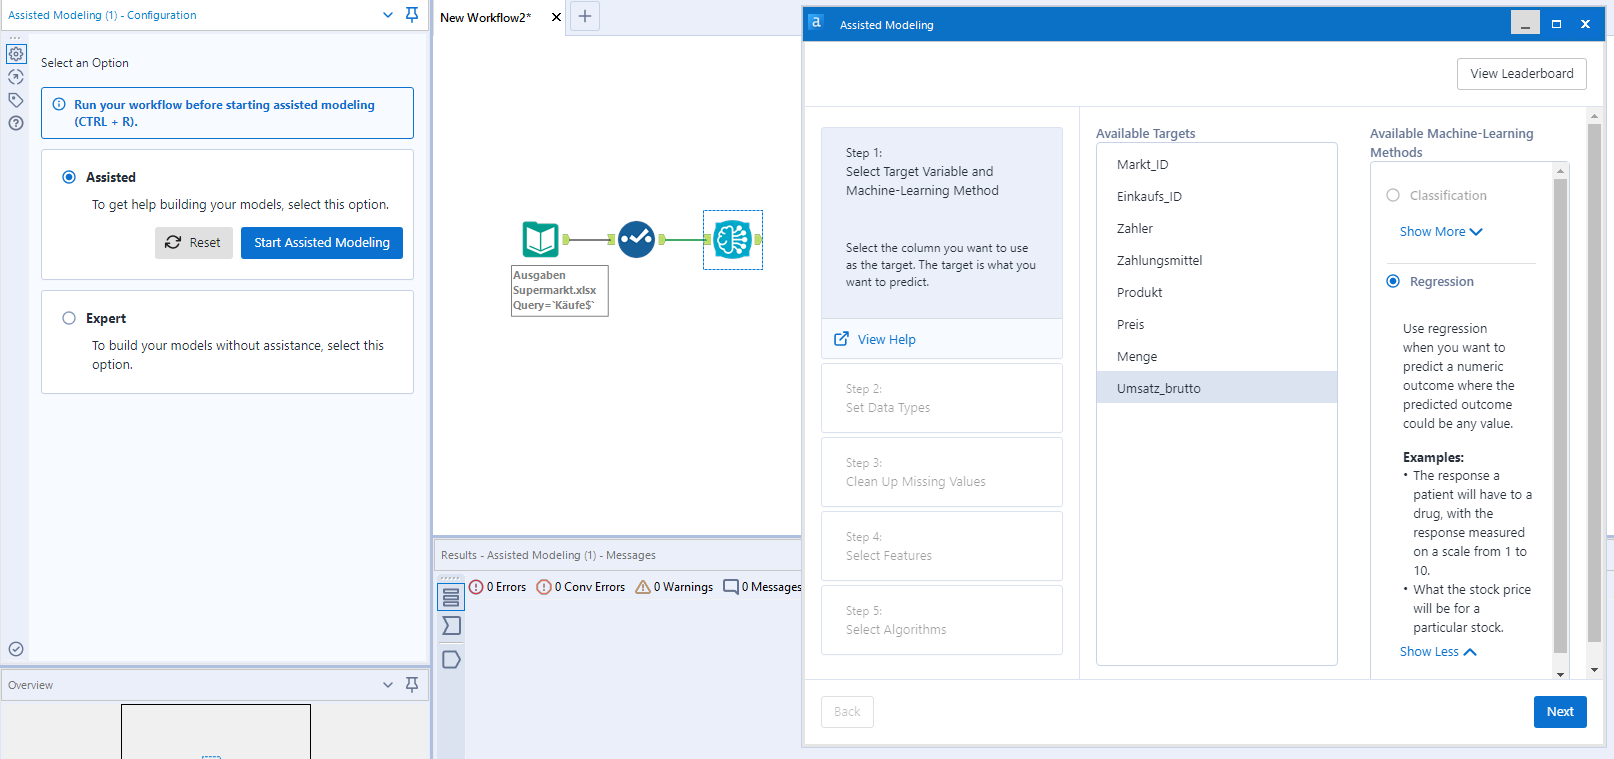
Task: Select the Assisted Modeling brain tool on canvas
Action: (x=733, y=239)
